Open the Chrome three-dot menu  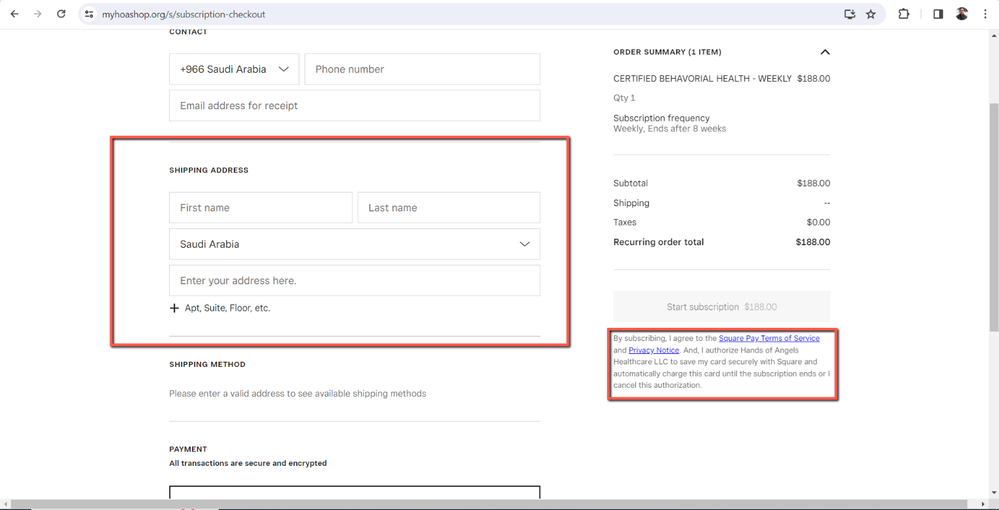click(985, 14)
